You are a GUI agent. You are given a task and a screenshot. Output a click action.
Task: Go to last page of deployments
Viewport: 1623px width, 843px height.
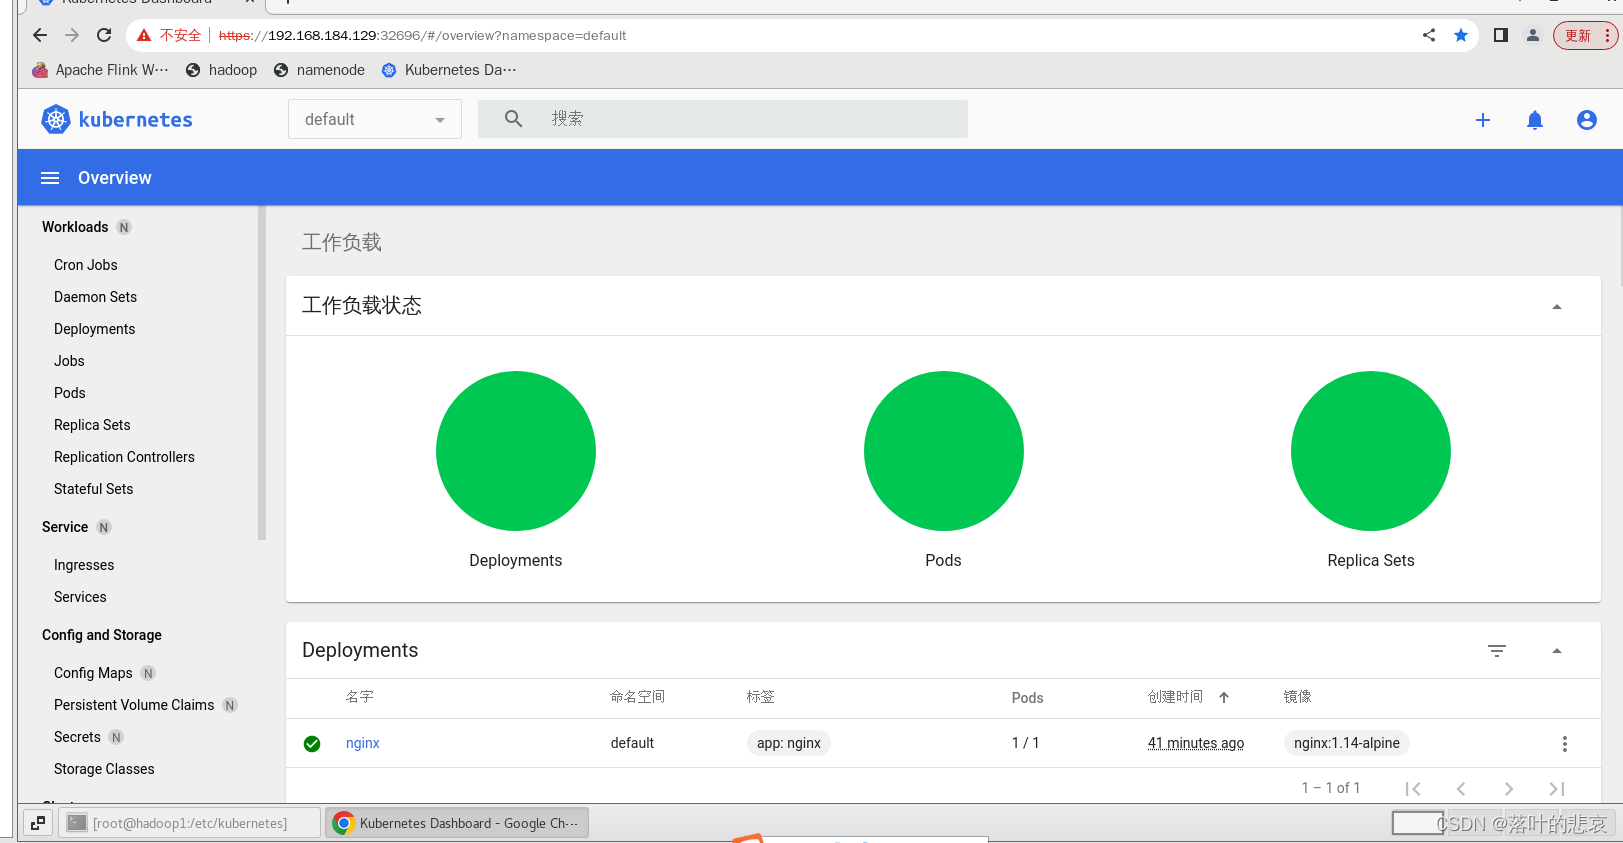click(x=1557, y=788)
